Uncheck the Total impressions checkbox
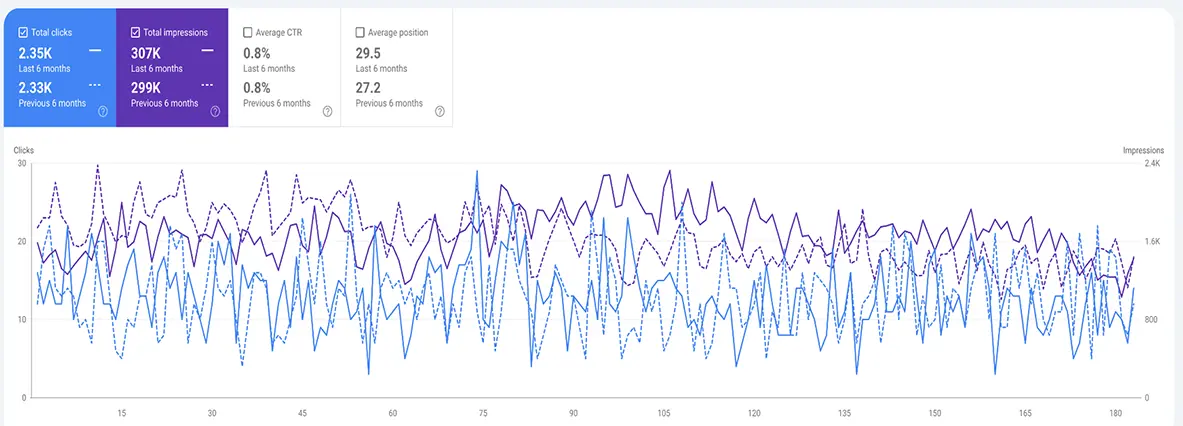 tap(136, 33)
